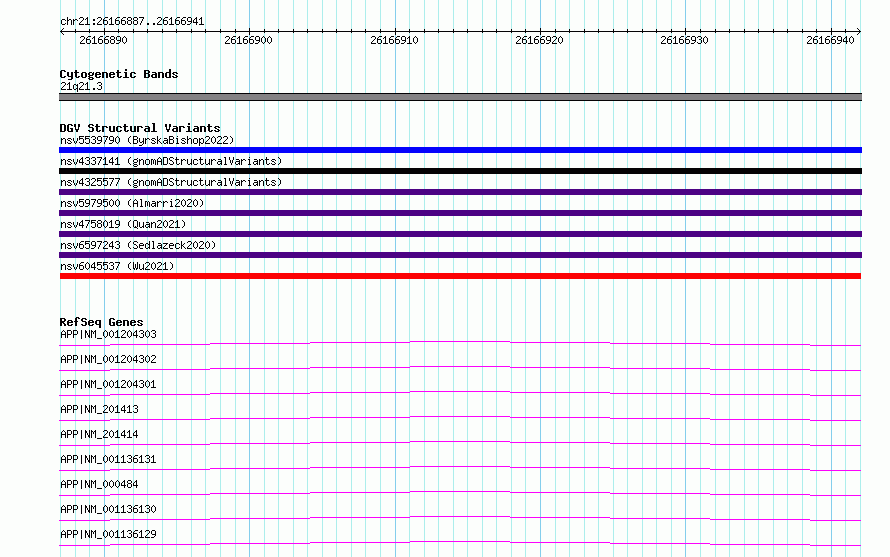Select the RefSeq Genes track title
890x557 pixels.
101,322
